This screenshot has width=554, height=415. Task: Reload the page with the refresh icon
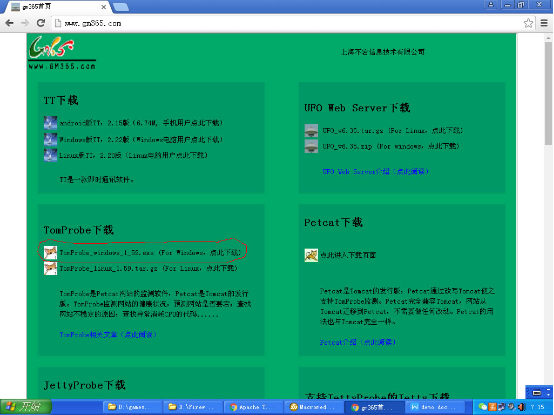(x=41, y=23)
